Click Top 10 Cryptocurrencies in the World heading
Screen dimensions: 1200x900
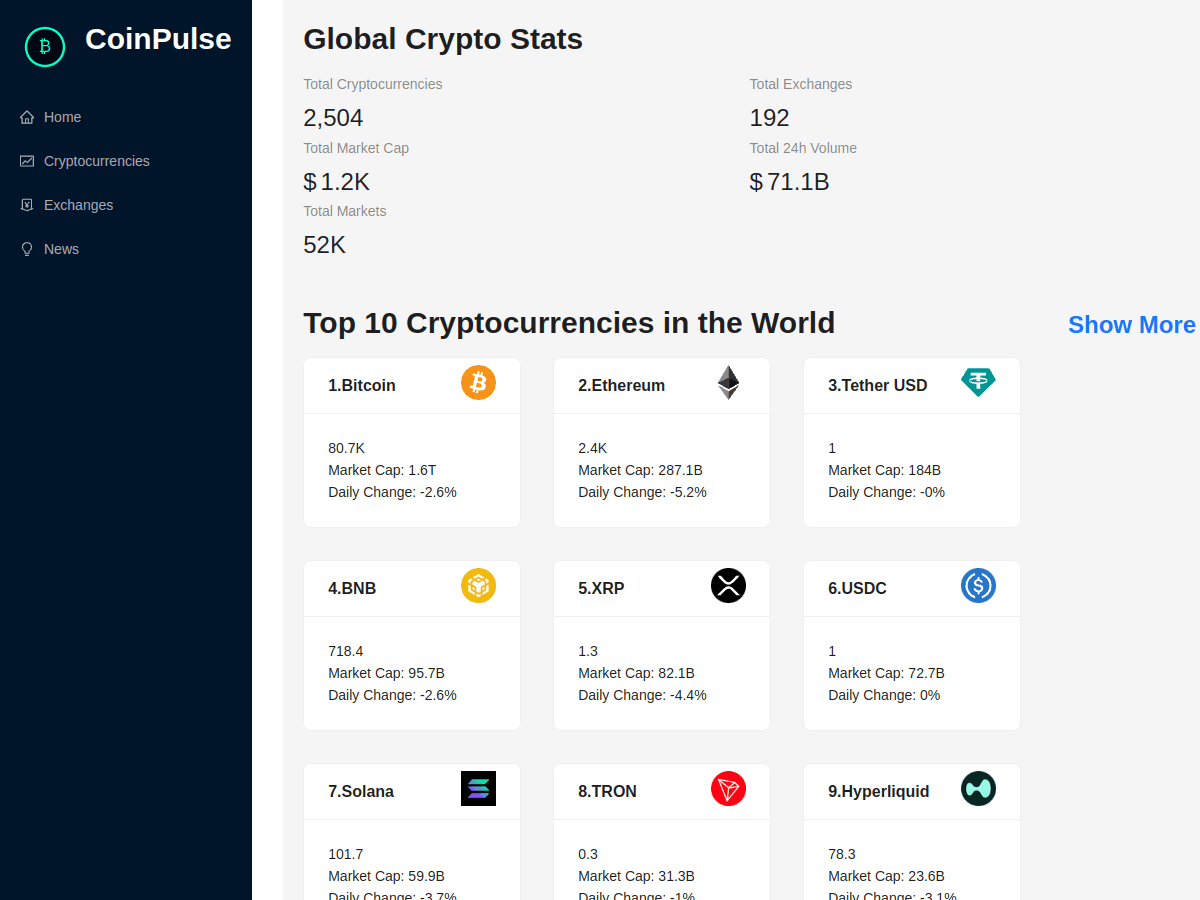[x=569, y=323]
